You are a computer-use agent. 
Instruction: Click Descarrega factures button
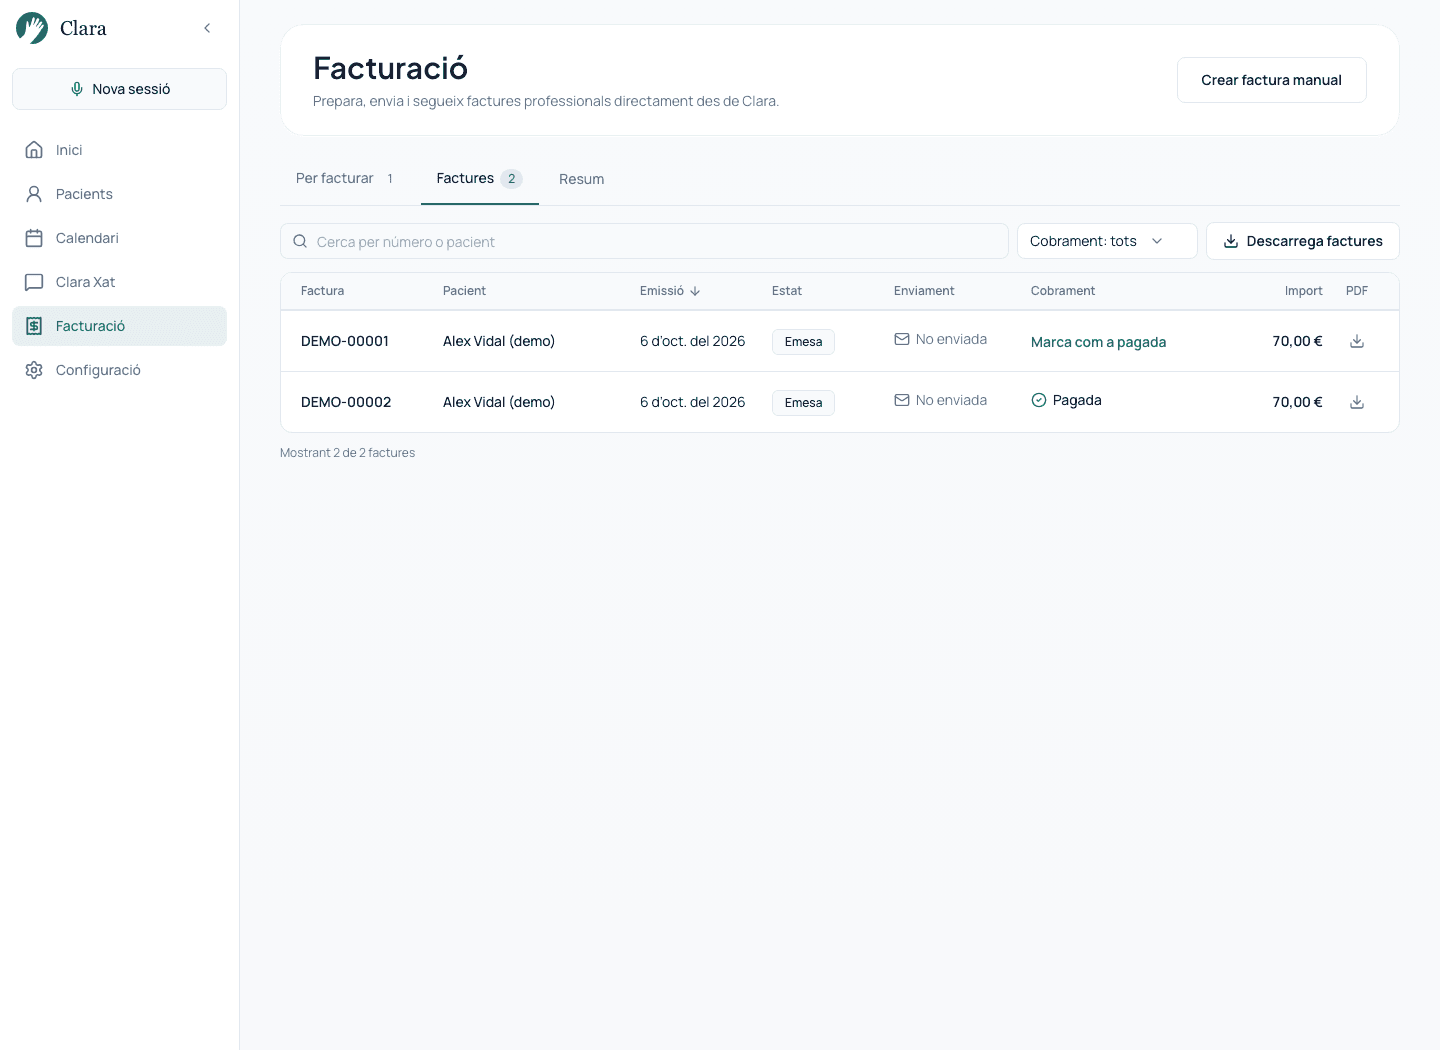click(1302, 241)
